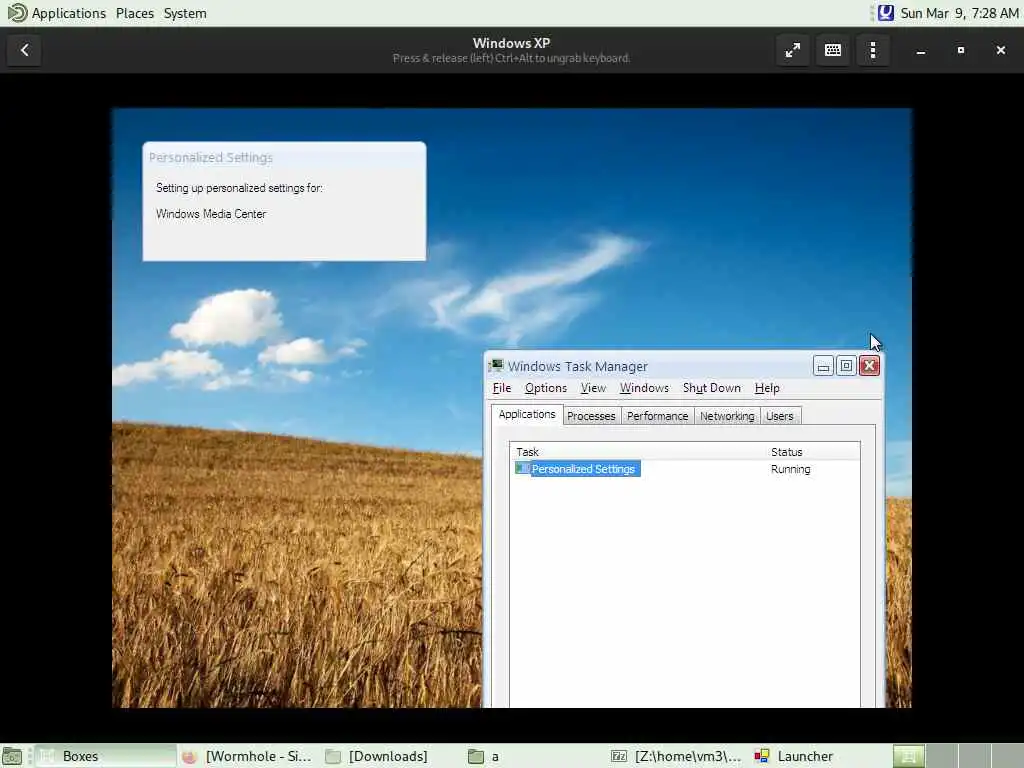
Task: Open the System menu
Action: point(185,13)
